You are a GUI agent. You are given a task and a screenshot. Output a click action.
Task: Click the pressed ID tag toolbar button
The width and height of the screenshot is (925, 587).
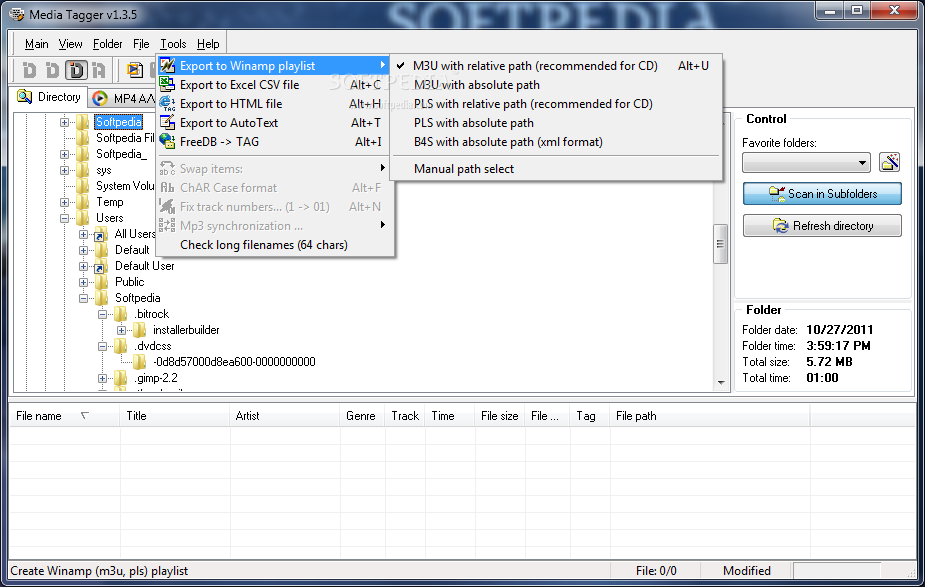point(76,70)
